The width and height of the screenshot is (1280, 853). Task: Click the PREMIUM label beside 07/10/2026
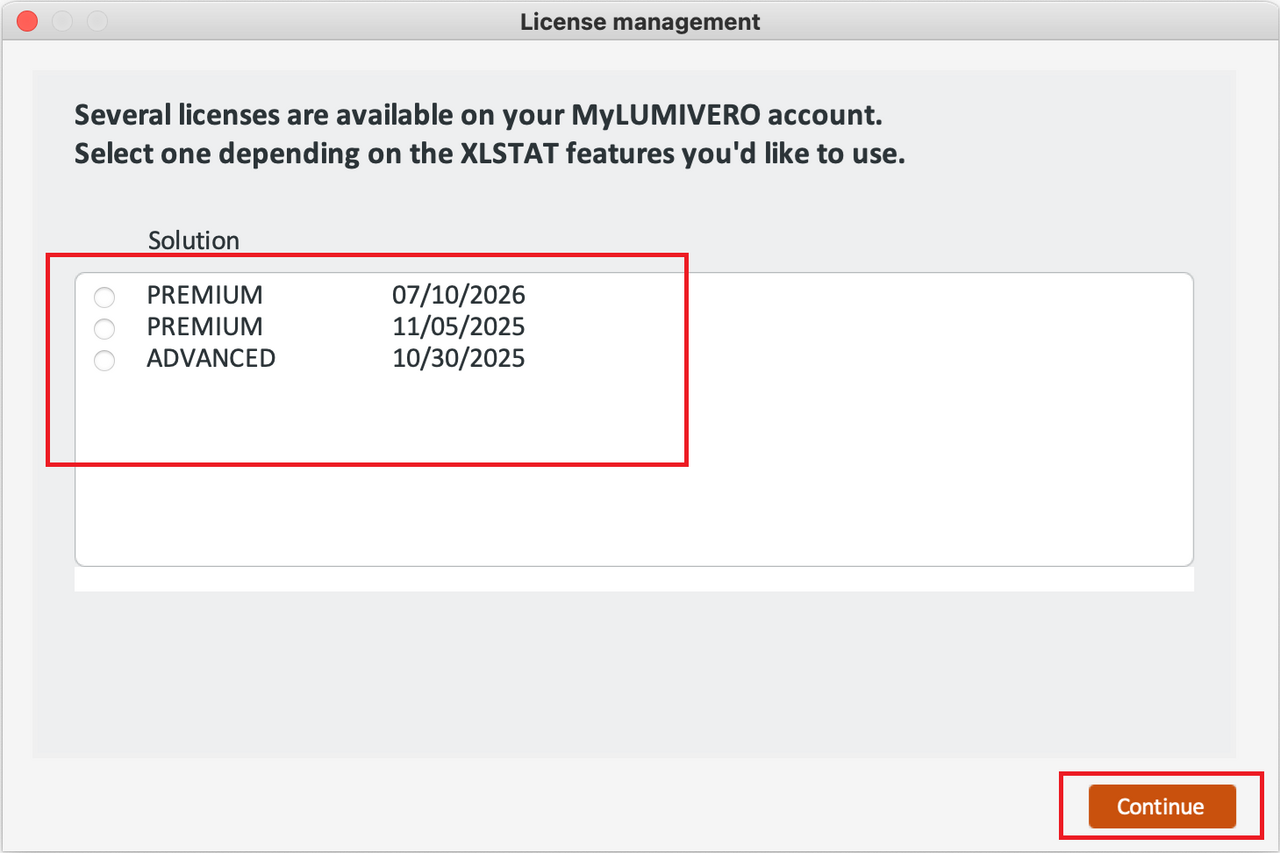pos(205,296)
